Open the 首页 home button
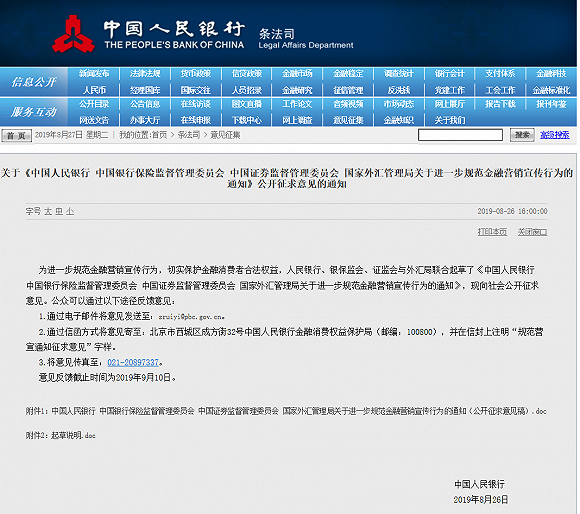Screen dimensions: 580x514 click(x=16, y=136)
